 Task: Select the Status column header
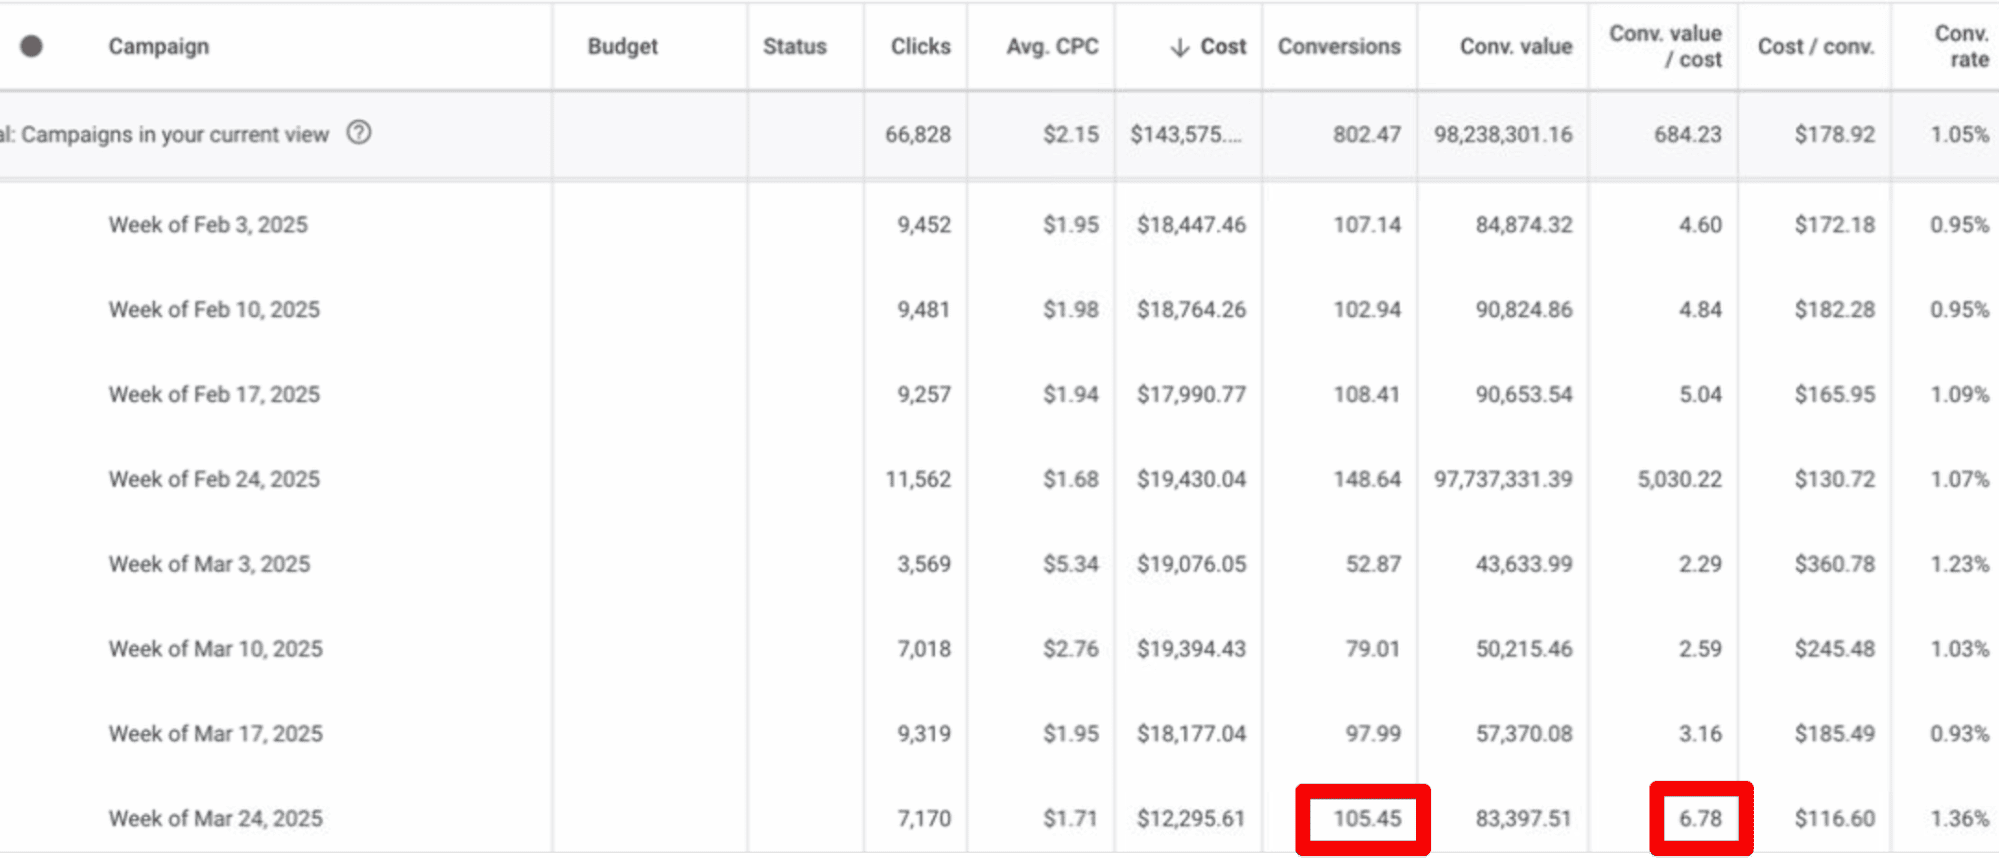(794, 47)
